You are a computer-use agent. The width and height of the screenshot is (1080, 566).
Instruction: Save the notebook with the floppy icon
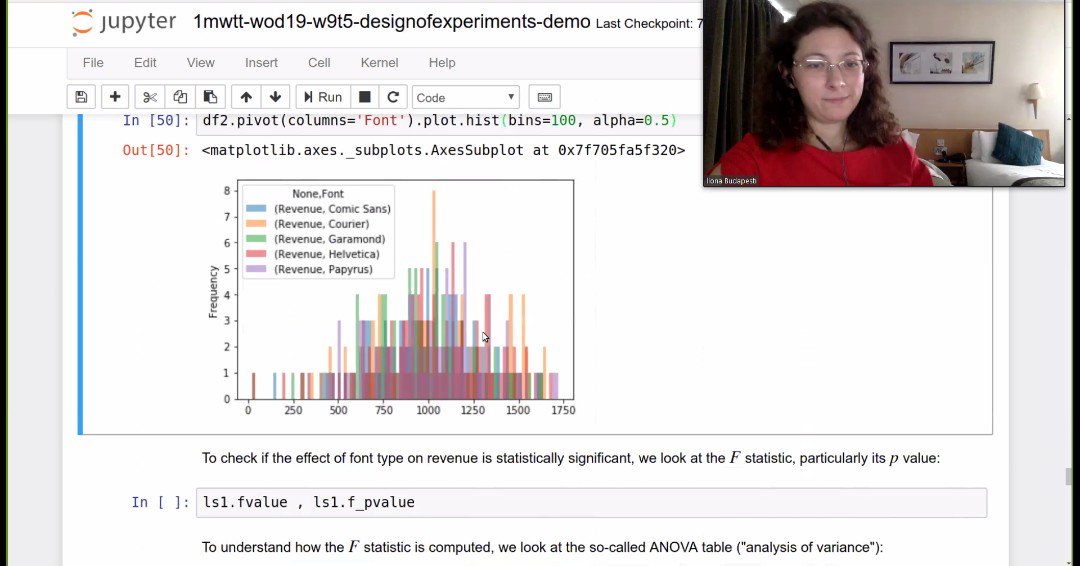81,97
